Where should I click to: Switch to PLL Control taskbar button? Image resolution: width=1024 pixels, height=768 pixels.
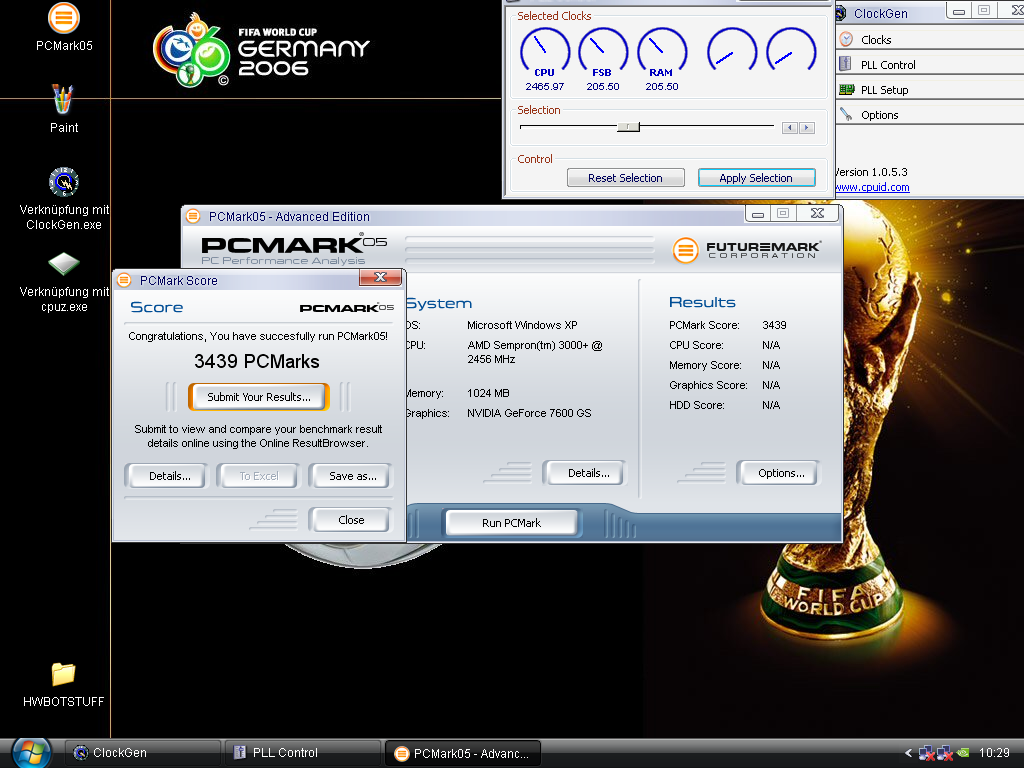303,753
